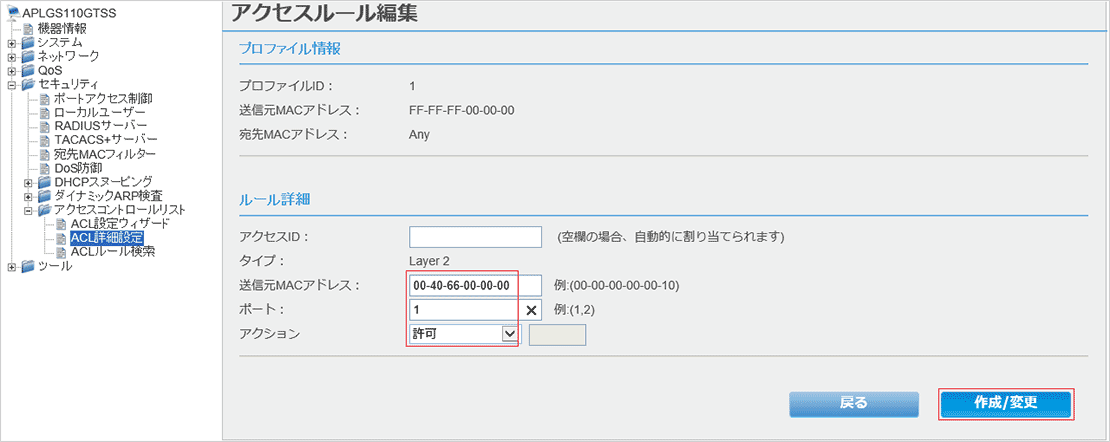1110x442 pixels.
Task: Expand the ネットワーク folder
Action: [x=11, y=57]
